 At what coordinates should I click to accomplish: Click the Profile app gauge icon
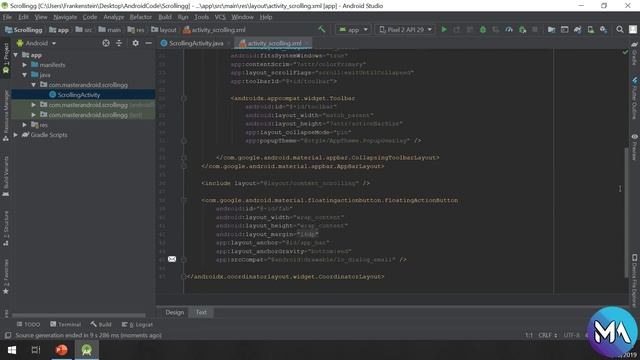(509, 29)
